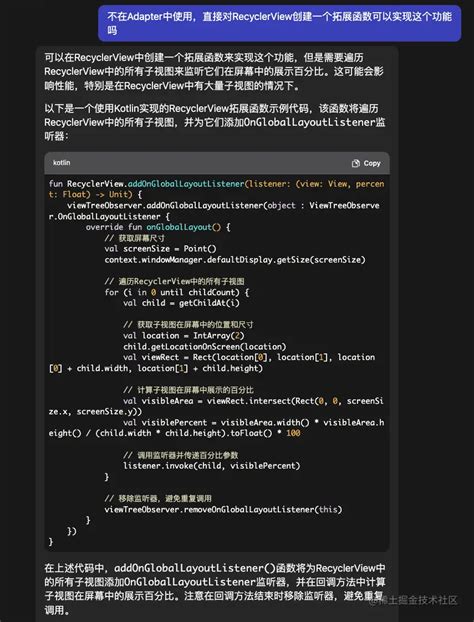Select the blue user question bubble
The width and height of the screenshot is (474, 622).
click(x=280, y=23)
